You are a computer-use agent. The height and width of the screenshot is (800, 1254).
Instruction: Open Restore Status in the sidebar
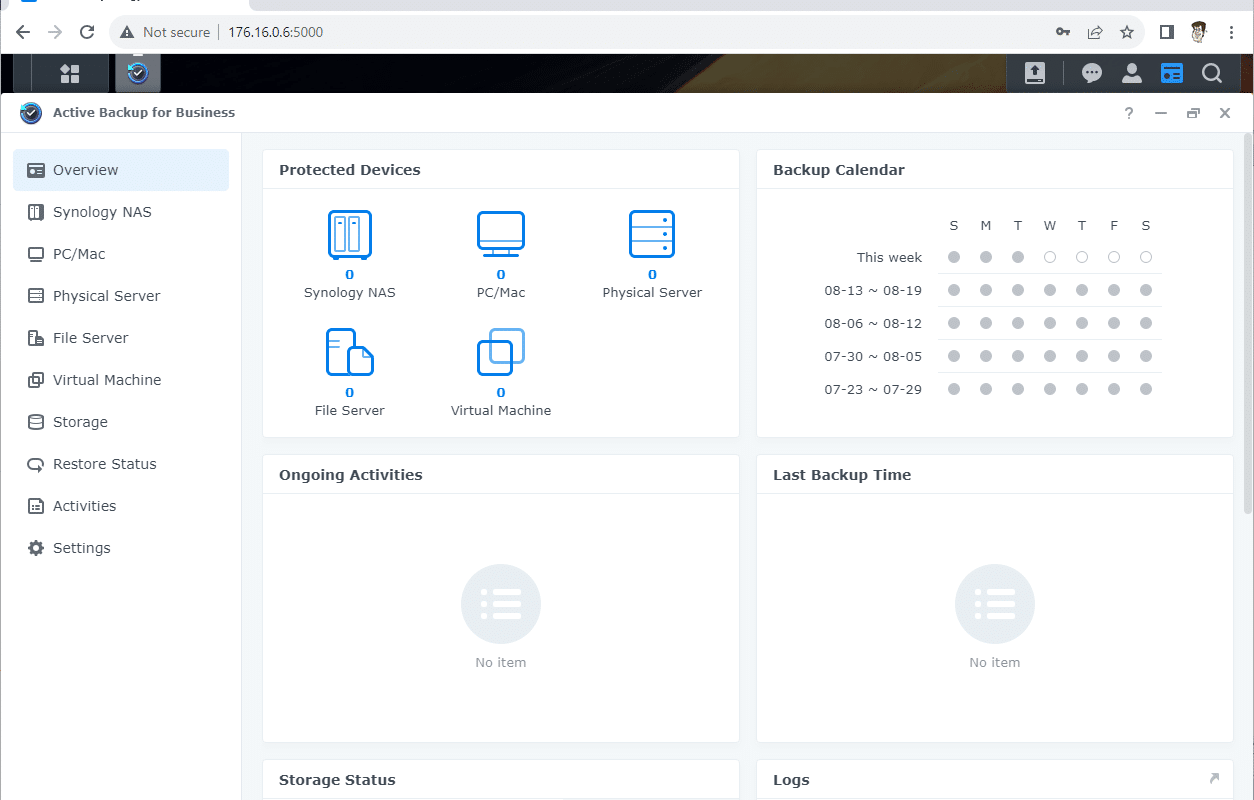tap(121, 464)
